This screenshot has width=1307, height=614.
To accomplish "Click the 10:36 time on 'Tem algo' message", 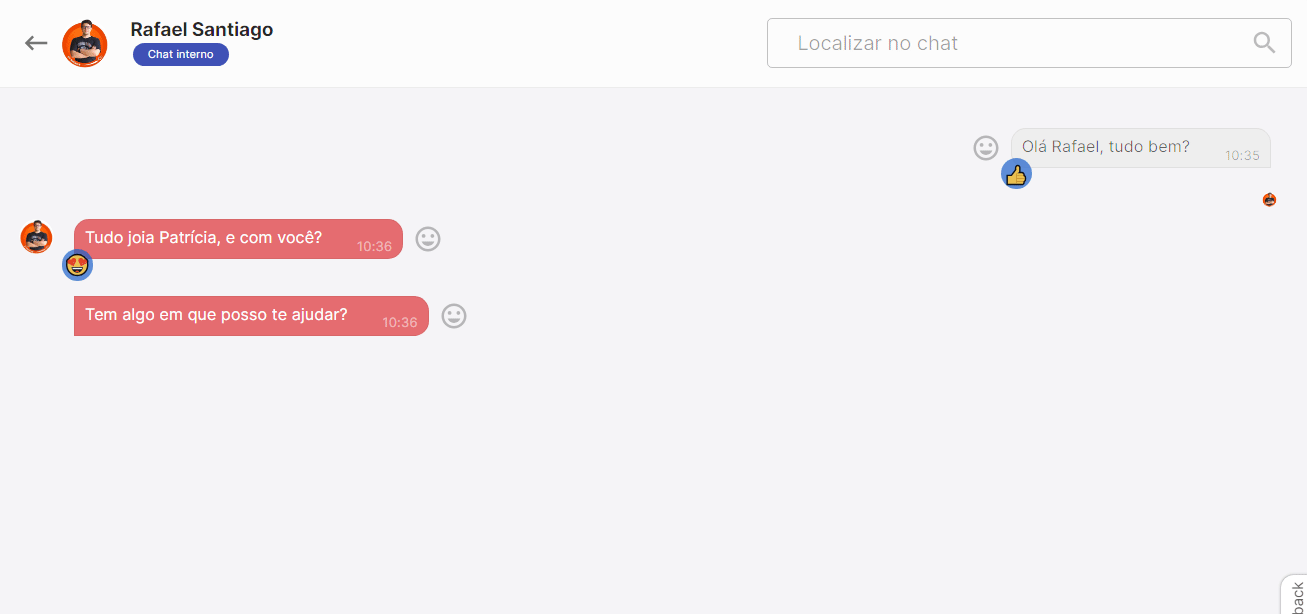I will [x=400, y=323].
